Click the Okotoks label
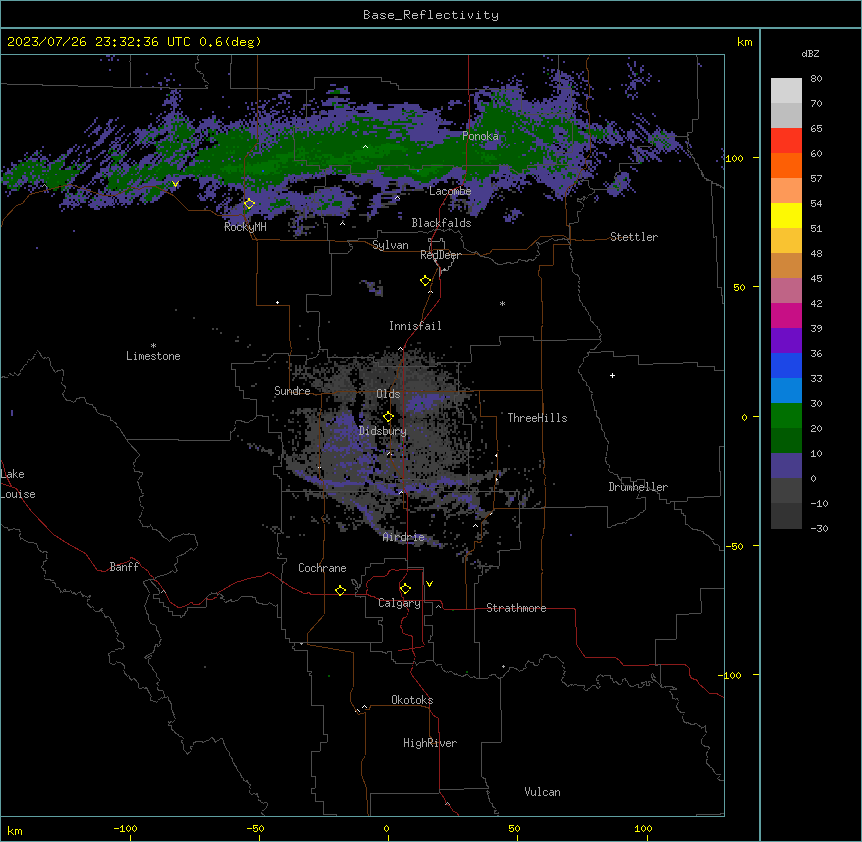The width and height of the screenshot is (862, 842). pos(412,700)
